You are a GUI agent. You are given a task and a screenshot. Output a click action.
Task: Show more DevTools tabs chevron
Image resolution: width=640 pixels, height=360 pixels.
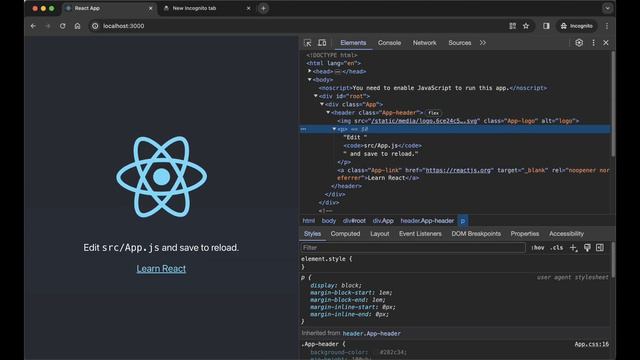click(x=483, y=43)
